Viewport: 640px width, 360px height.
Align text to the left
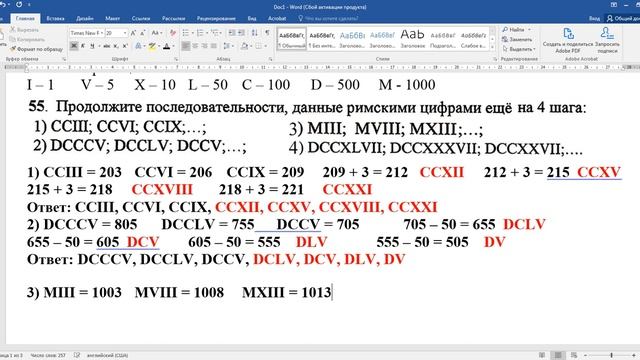pos(186,46)
